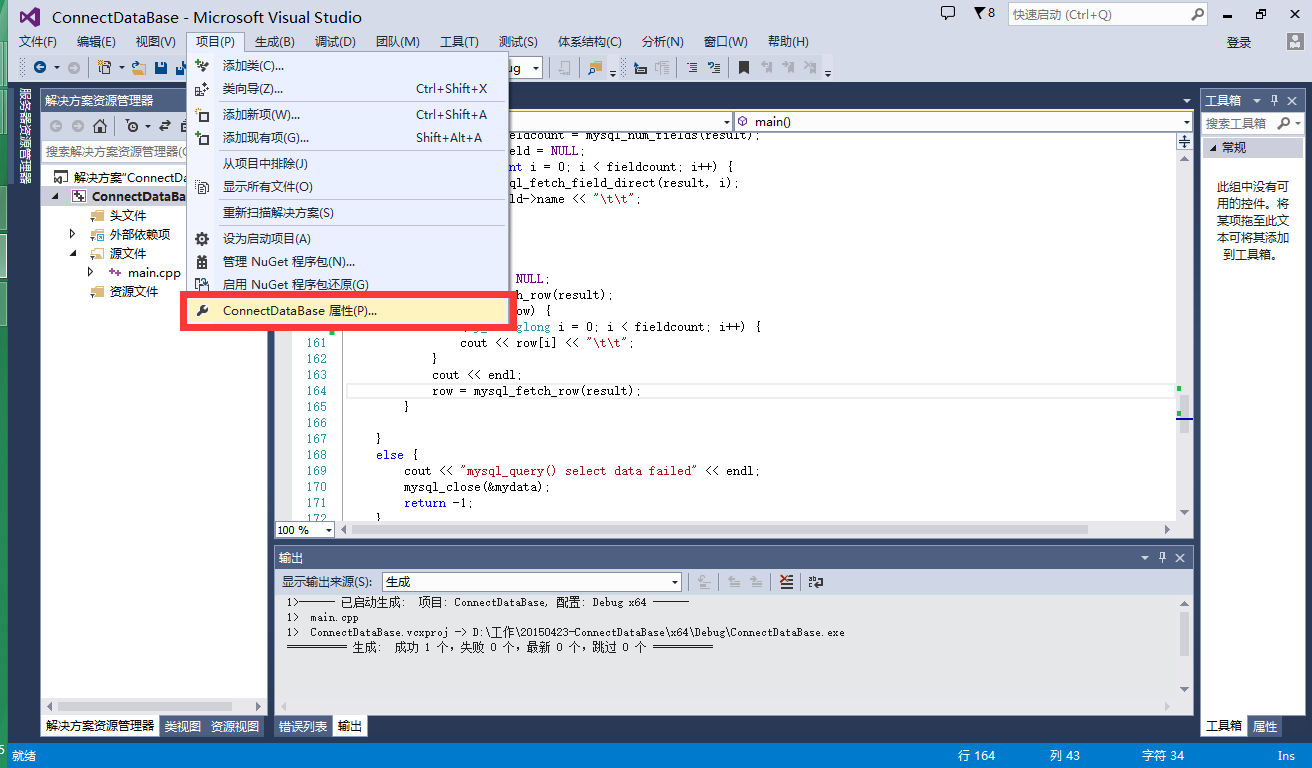
Task: Click the feedback speech bubble icon
Action: pyautogui.click(x=948, y=13)
